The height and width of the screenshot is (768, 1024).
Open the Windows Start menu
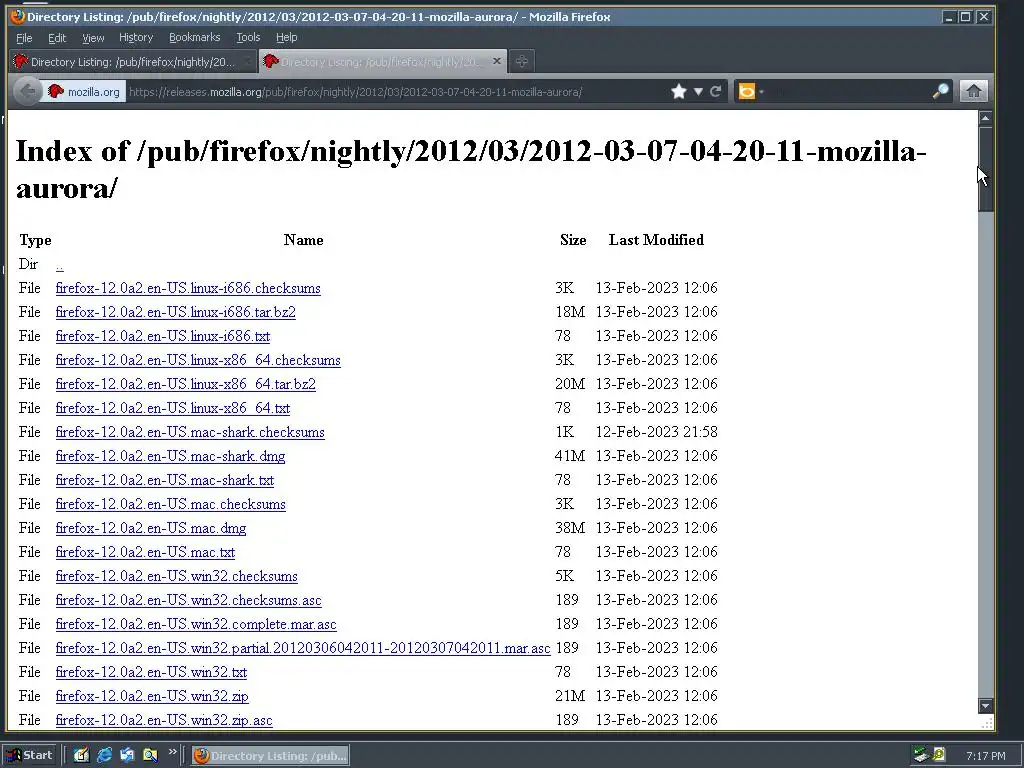(x=30, y=755)
